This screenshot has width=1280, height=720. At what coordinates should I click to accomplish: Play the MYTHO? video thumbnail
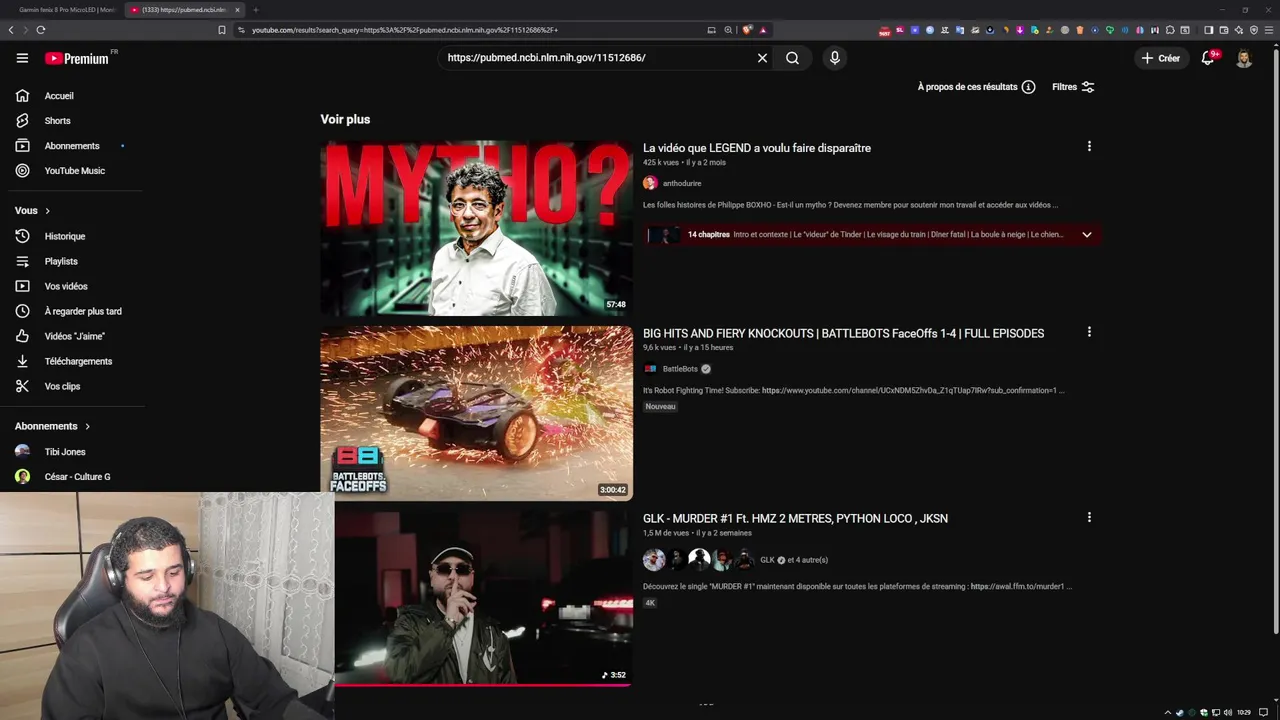(476, 228)
